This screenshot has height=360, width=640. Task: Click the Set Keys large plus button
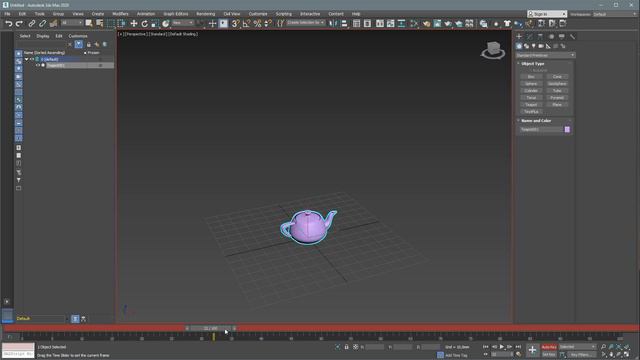(532, 350)
